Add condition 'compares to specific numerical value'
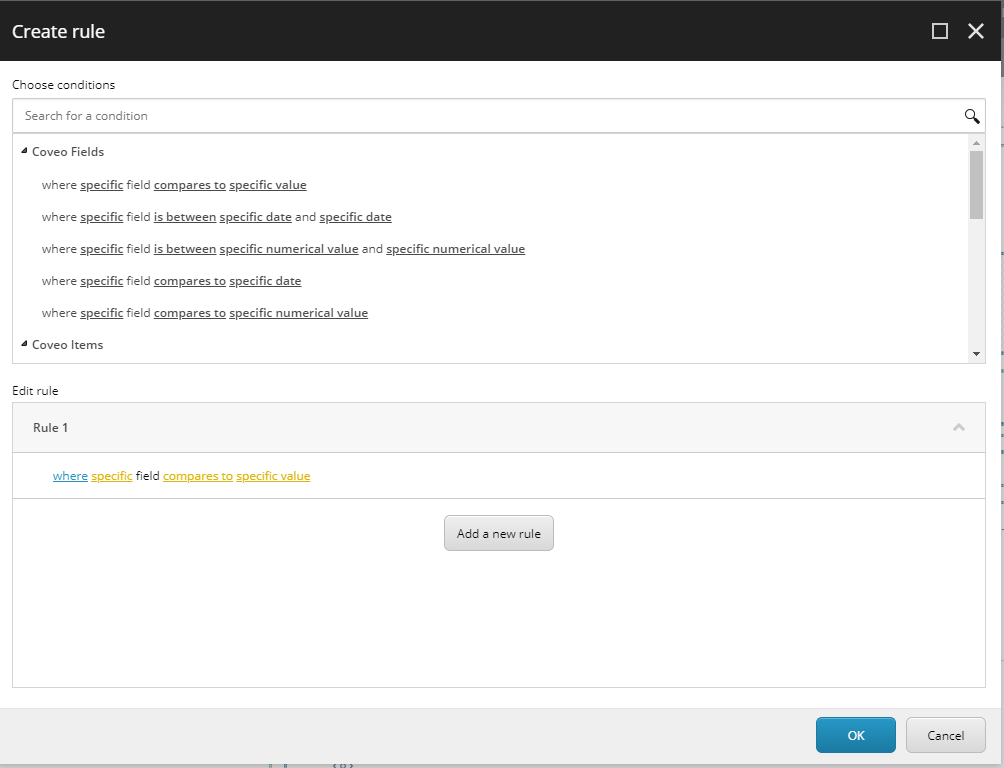This screenshot has height=768, width=1004. (205, 313)
